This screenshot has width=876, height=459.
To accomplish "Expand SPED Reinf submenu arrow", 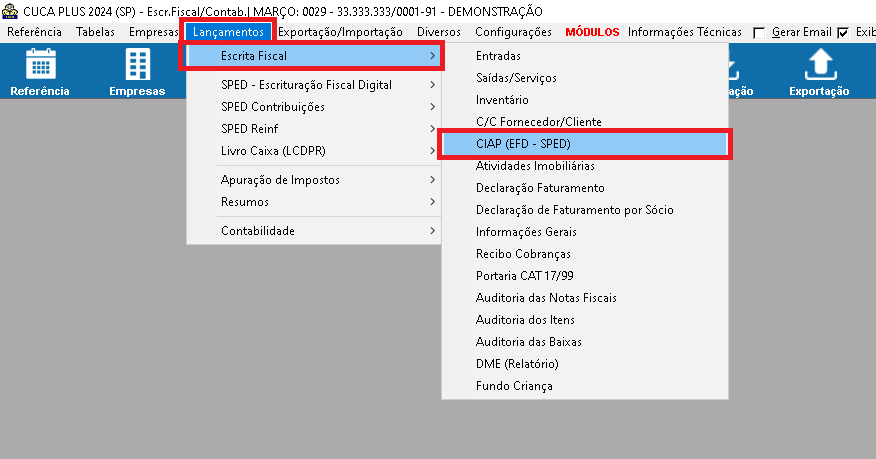I will click(x=432, y=129).
